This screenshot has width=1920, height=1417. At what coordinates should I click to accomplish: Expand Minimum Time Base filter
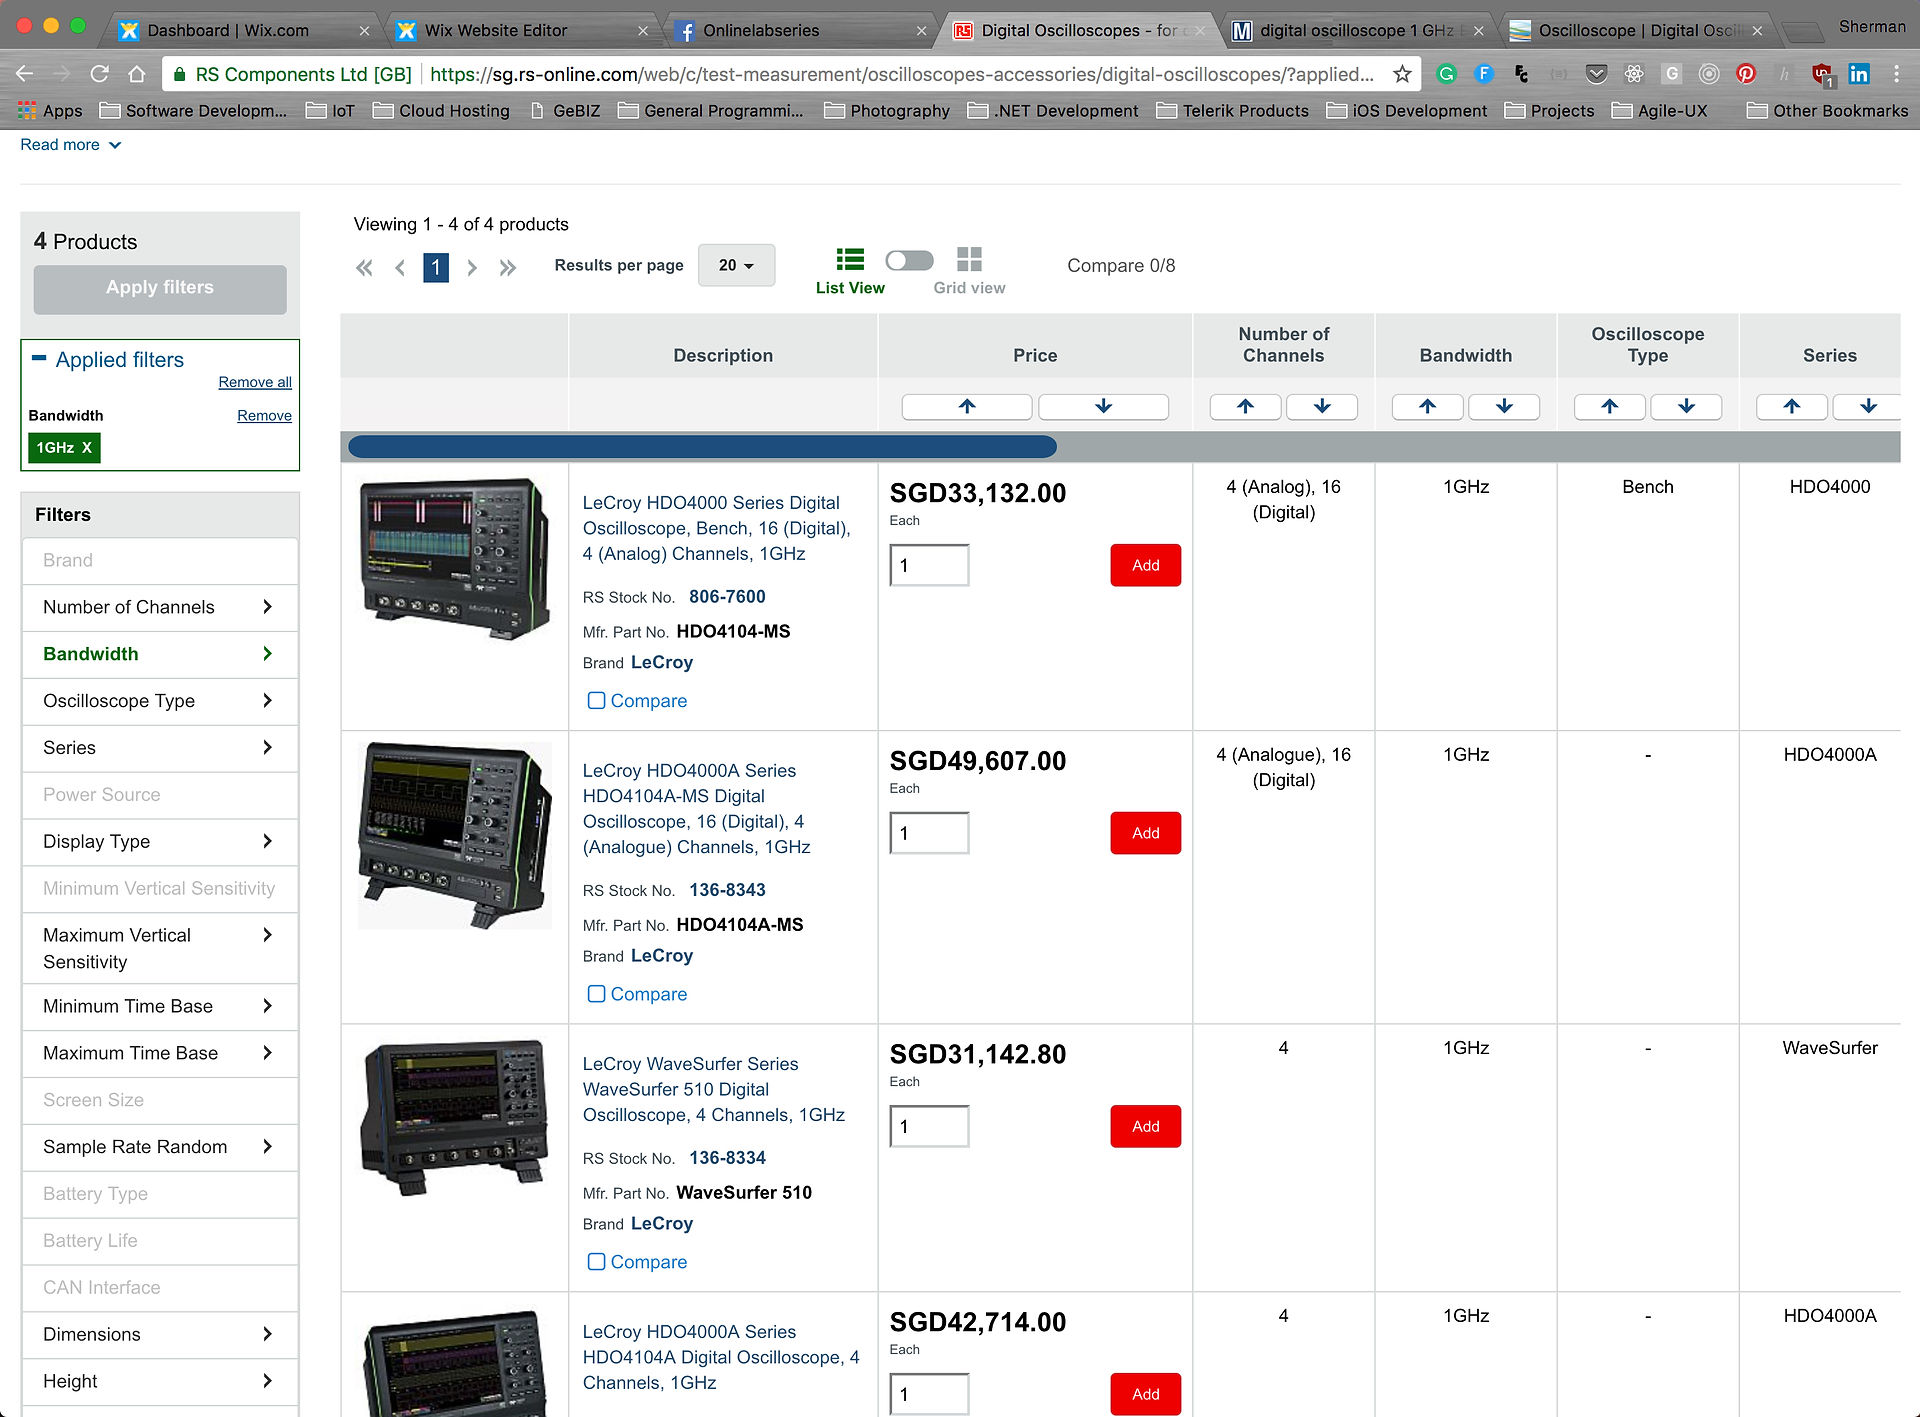(x=160, y=1006)
